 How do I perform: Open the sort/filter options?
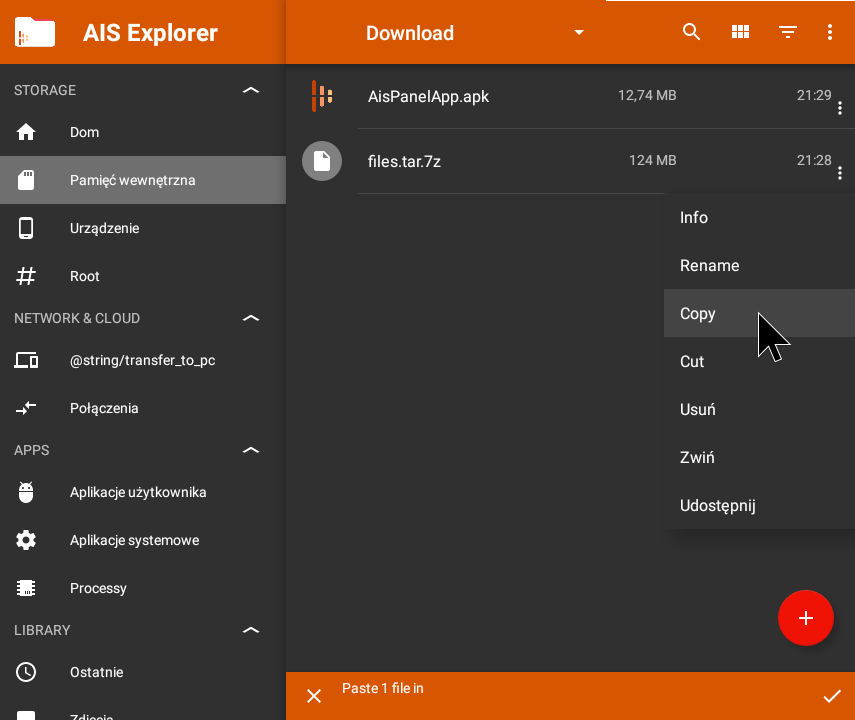(x=788, y=31)
